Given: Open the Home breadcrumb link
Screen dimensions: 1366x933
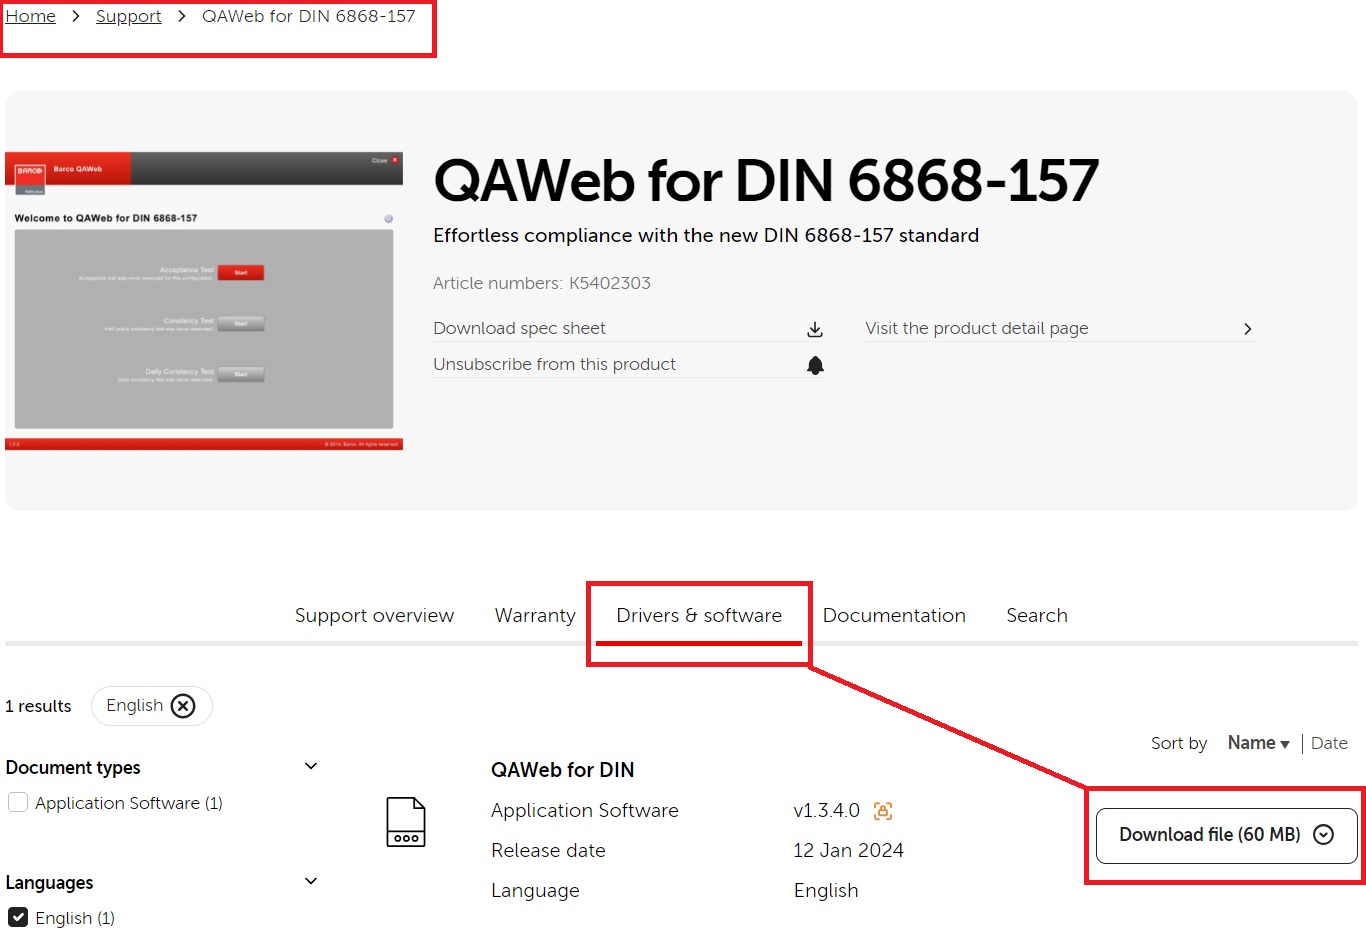Looking at the screenshot, I should 31,16.
